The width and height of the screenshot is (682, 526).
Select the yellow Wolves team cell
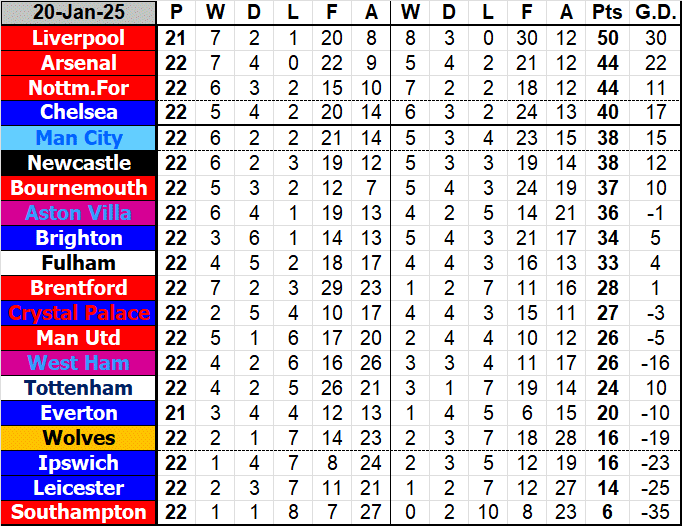pos(79,438)
